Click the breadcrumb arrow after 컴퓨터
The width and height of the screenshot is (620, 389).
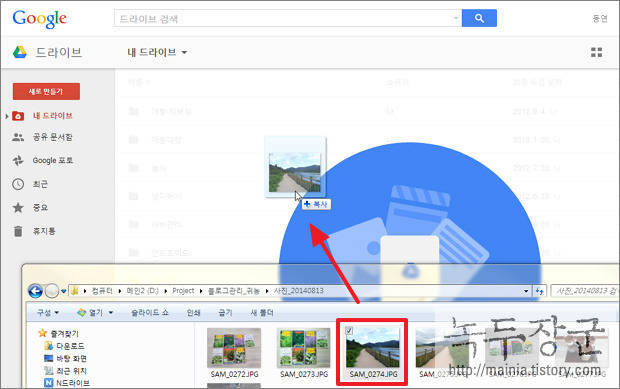coord(119,291)
